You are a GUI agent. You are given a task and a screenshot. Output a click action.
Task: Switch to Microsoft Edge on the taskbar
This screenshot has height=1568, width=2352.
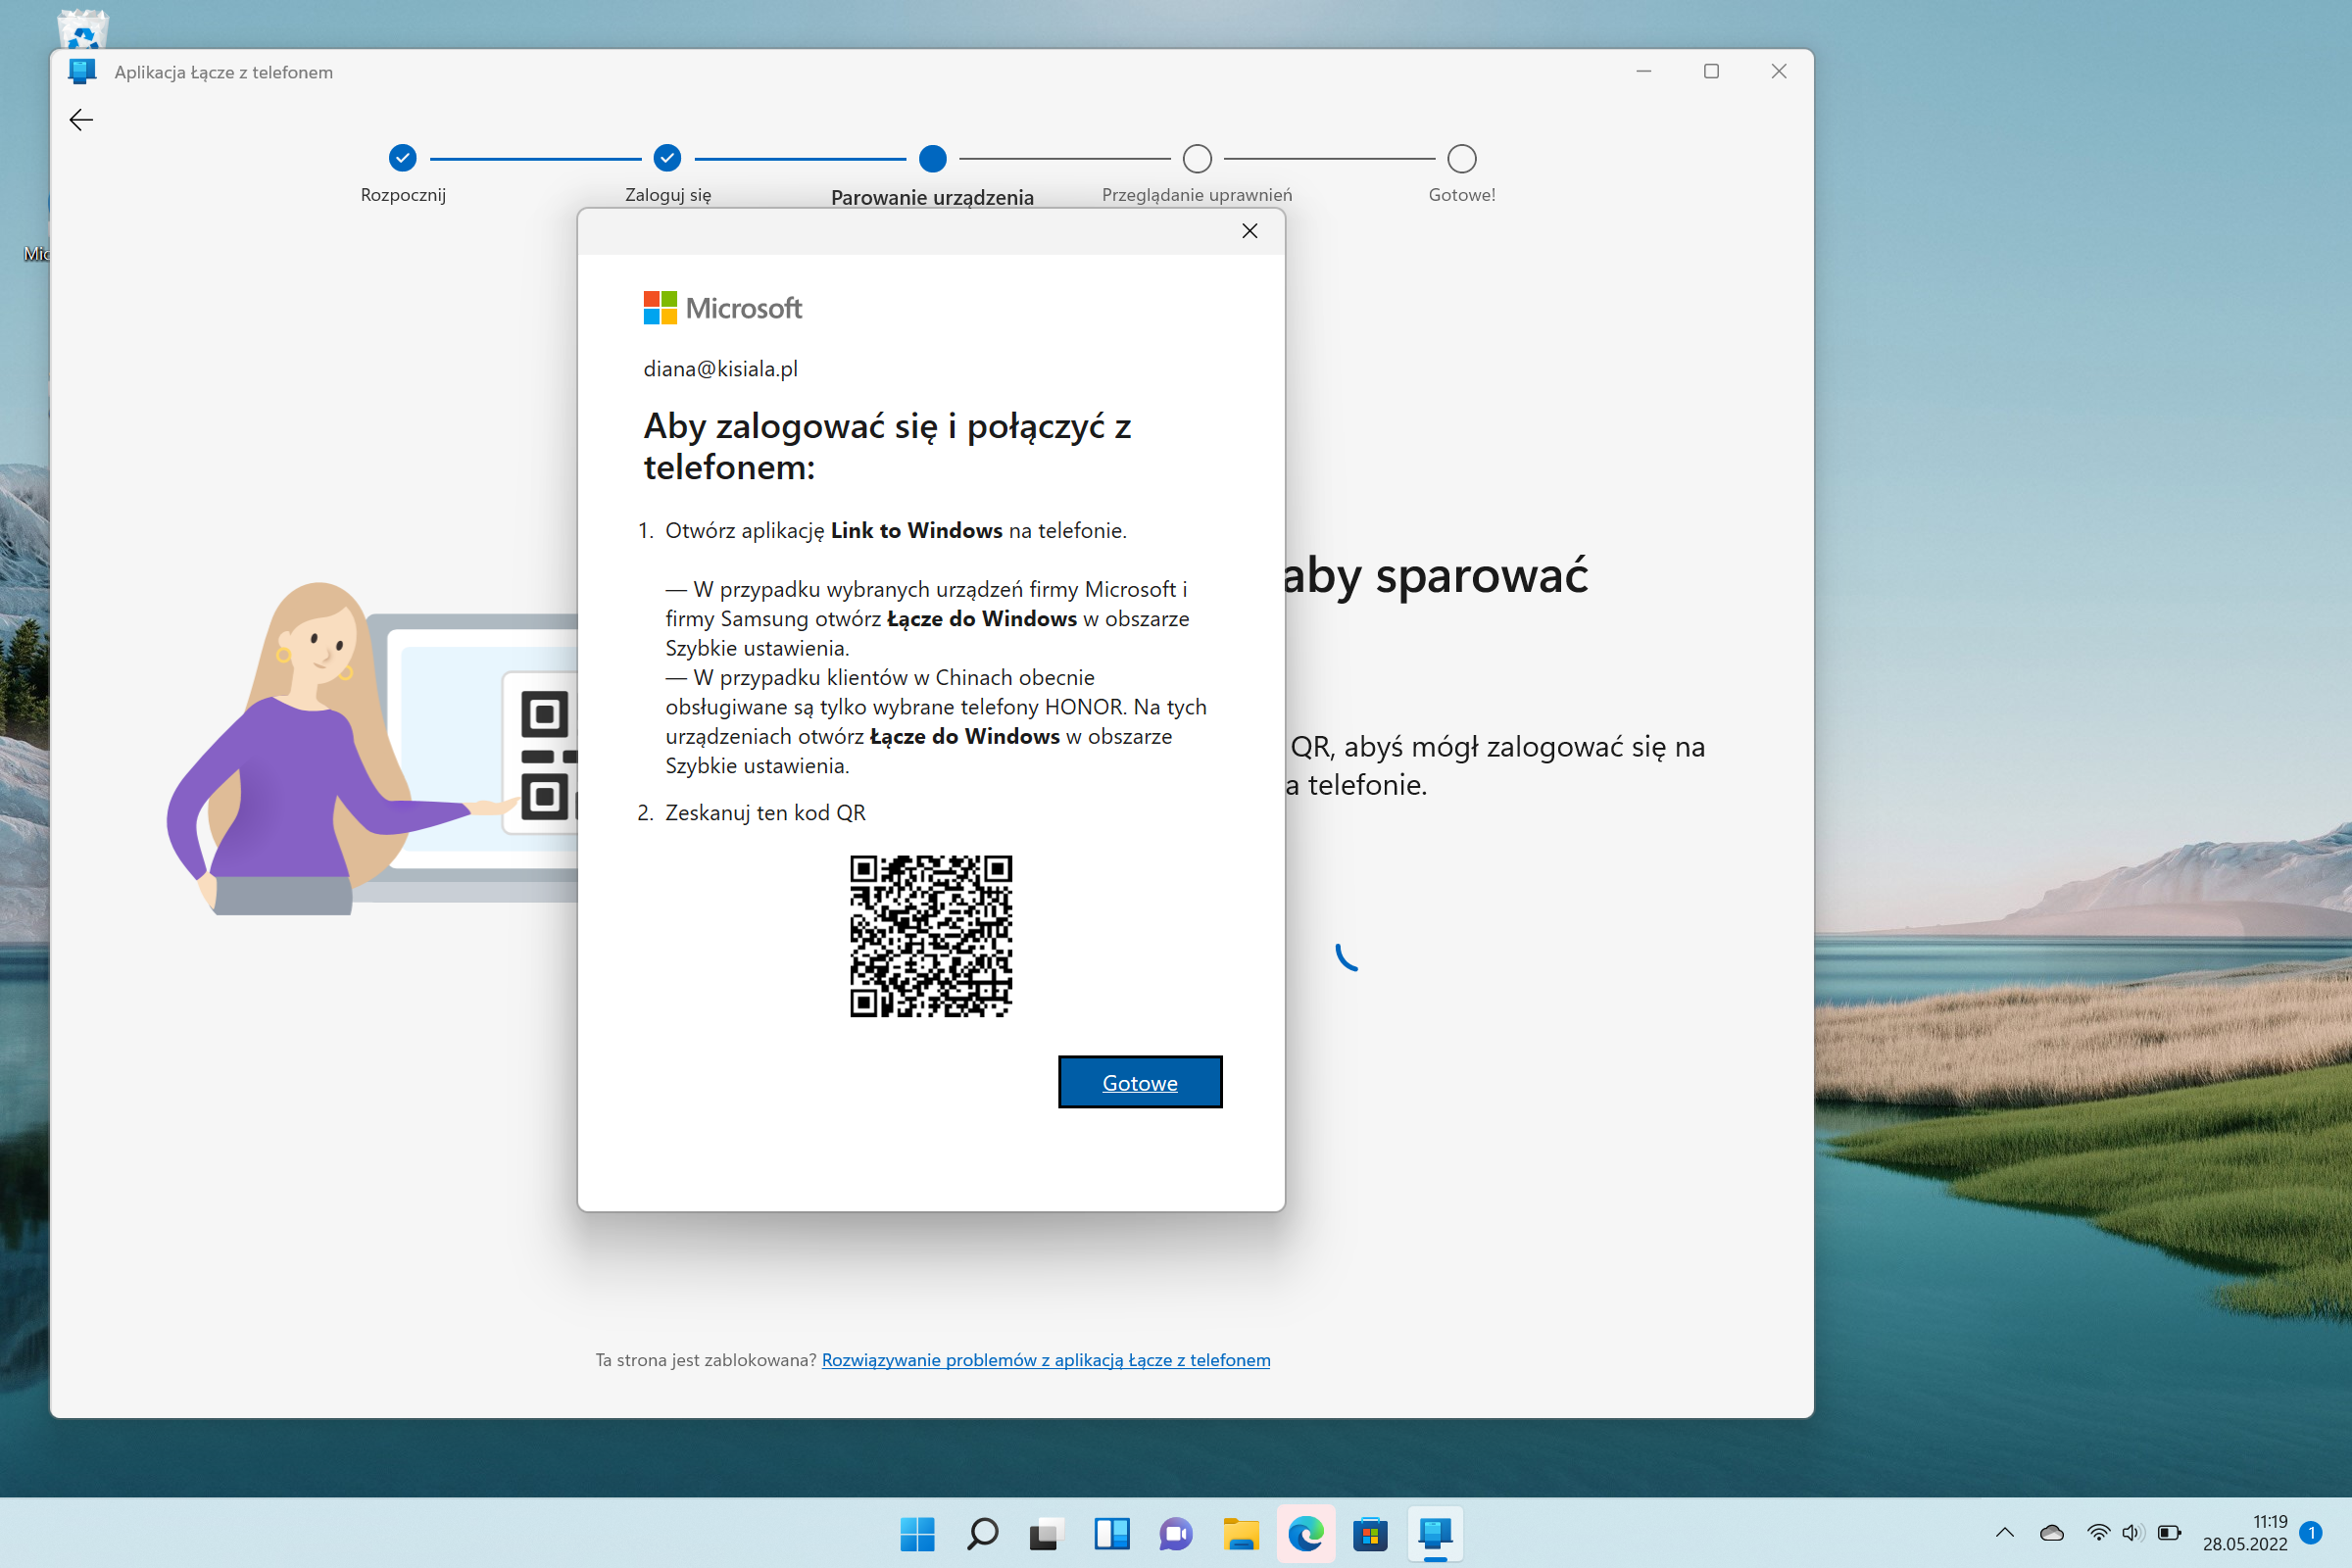click(x=1305, y=1533)
